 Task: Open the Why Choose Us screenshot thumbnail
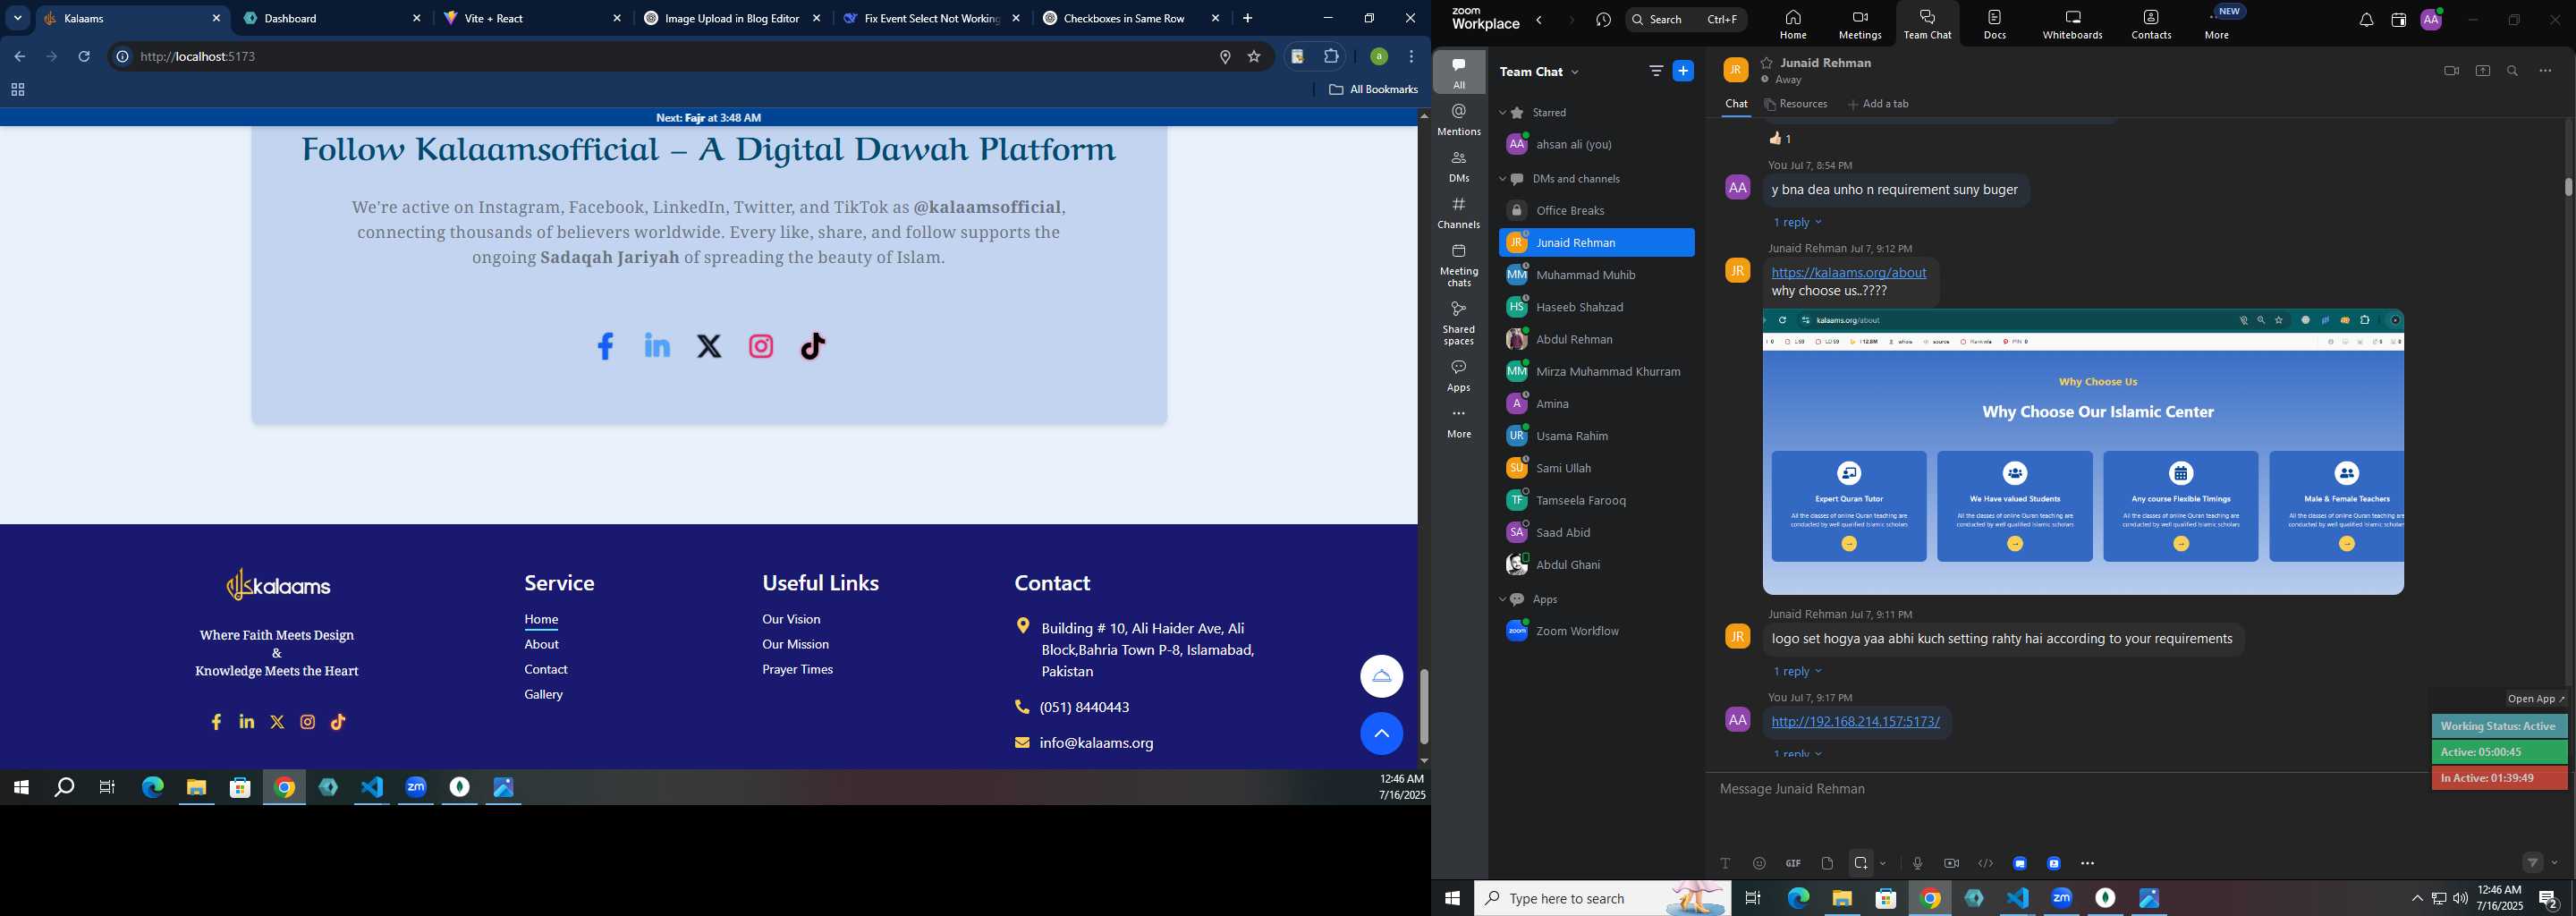2083,452
